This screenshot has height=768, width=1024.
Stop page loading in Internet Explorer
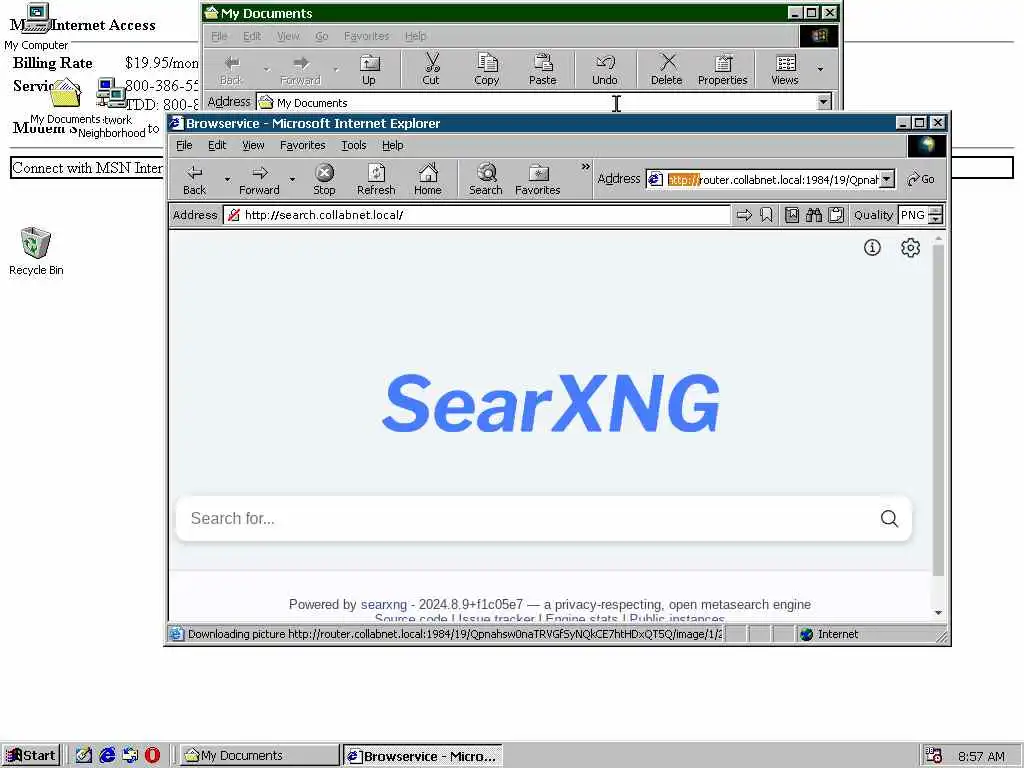(x=324, y=180)
